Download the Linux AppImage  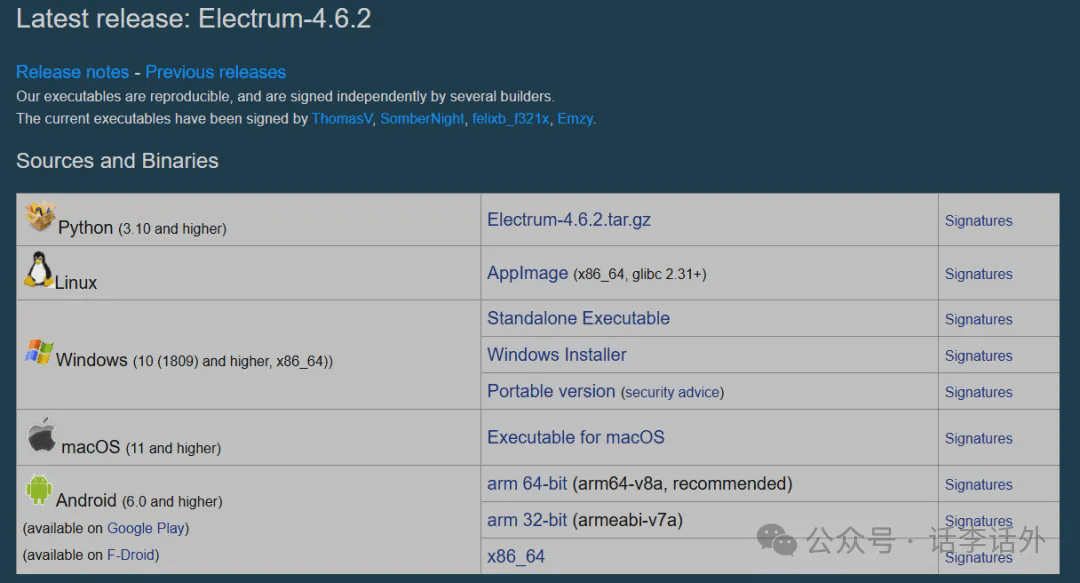pyautogui.click(x=527, y=273)
